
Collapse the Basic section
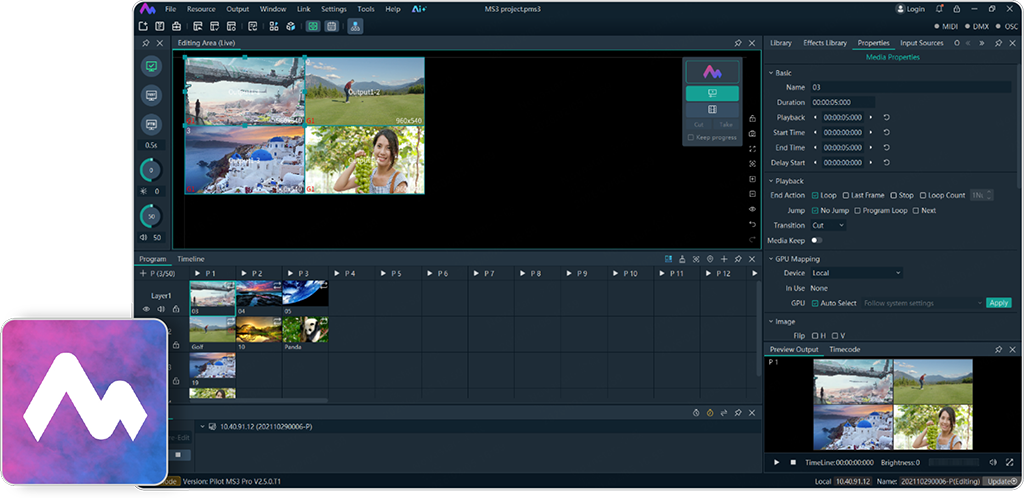coord(770,73)
